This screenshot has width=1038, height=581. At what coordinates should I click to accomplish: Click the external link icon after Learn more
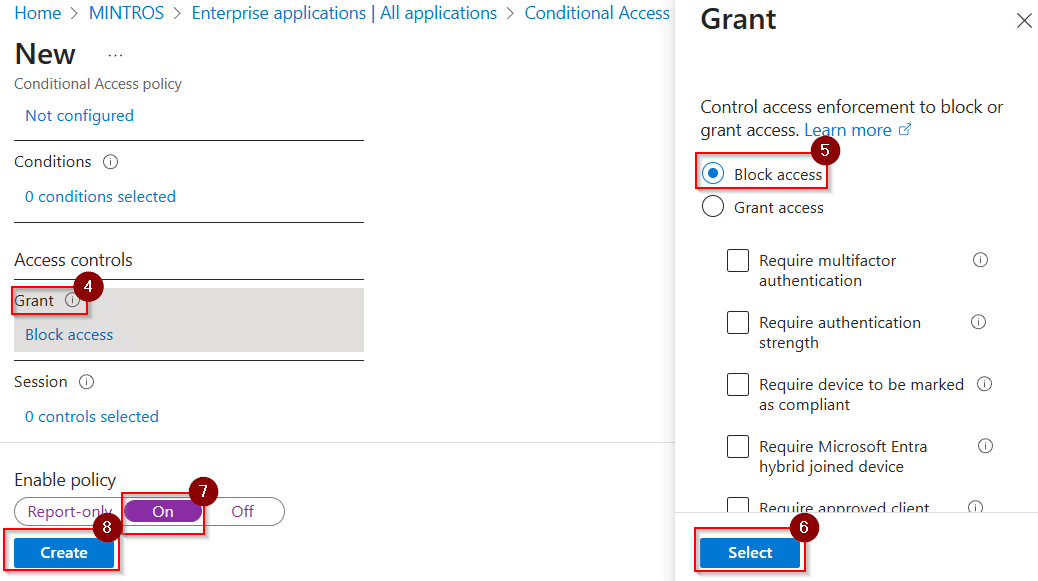905,129
